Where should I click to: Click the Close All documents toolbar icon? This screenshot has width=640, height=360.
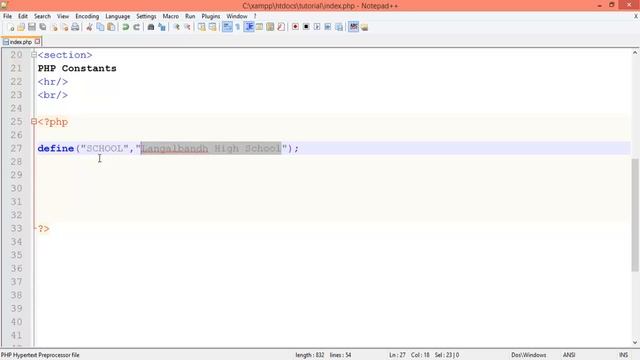click(64, 27)
